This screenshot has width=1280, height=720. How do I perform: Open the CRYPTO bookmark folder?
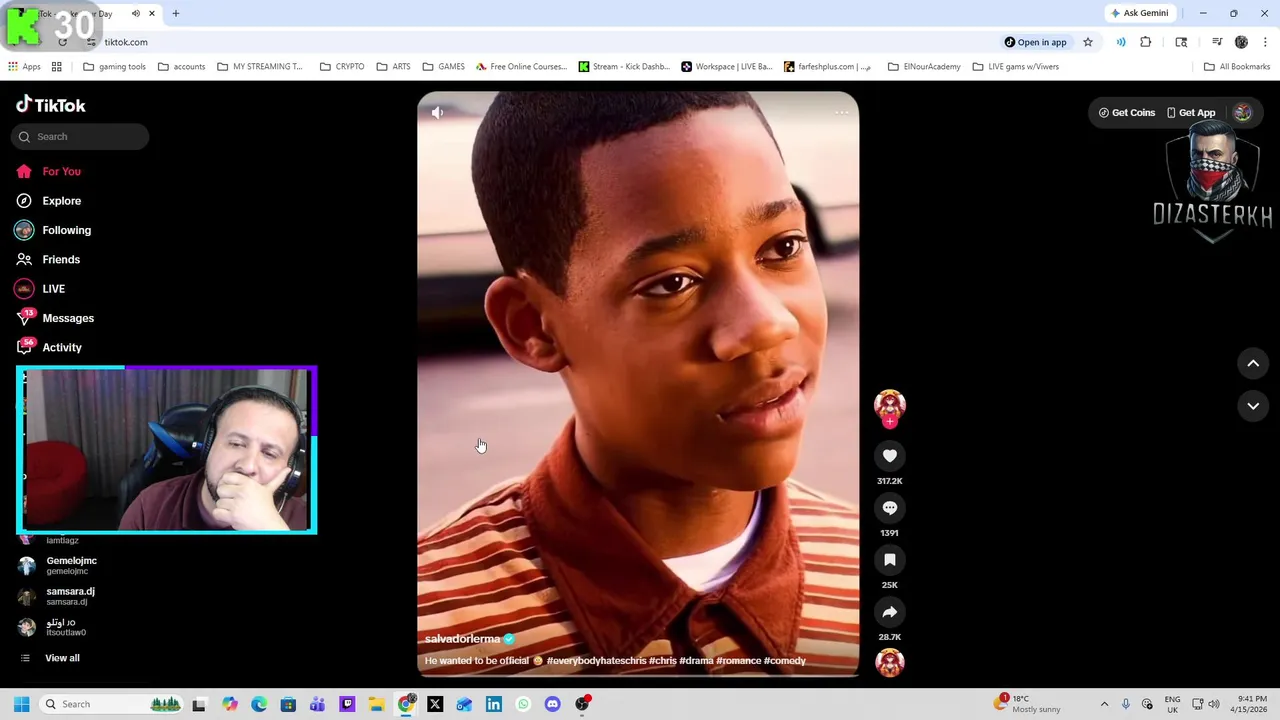[342, 67]
